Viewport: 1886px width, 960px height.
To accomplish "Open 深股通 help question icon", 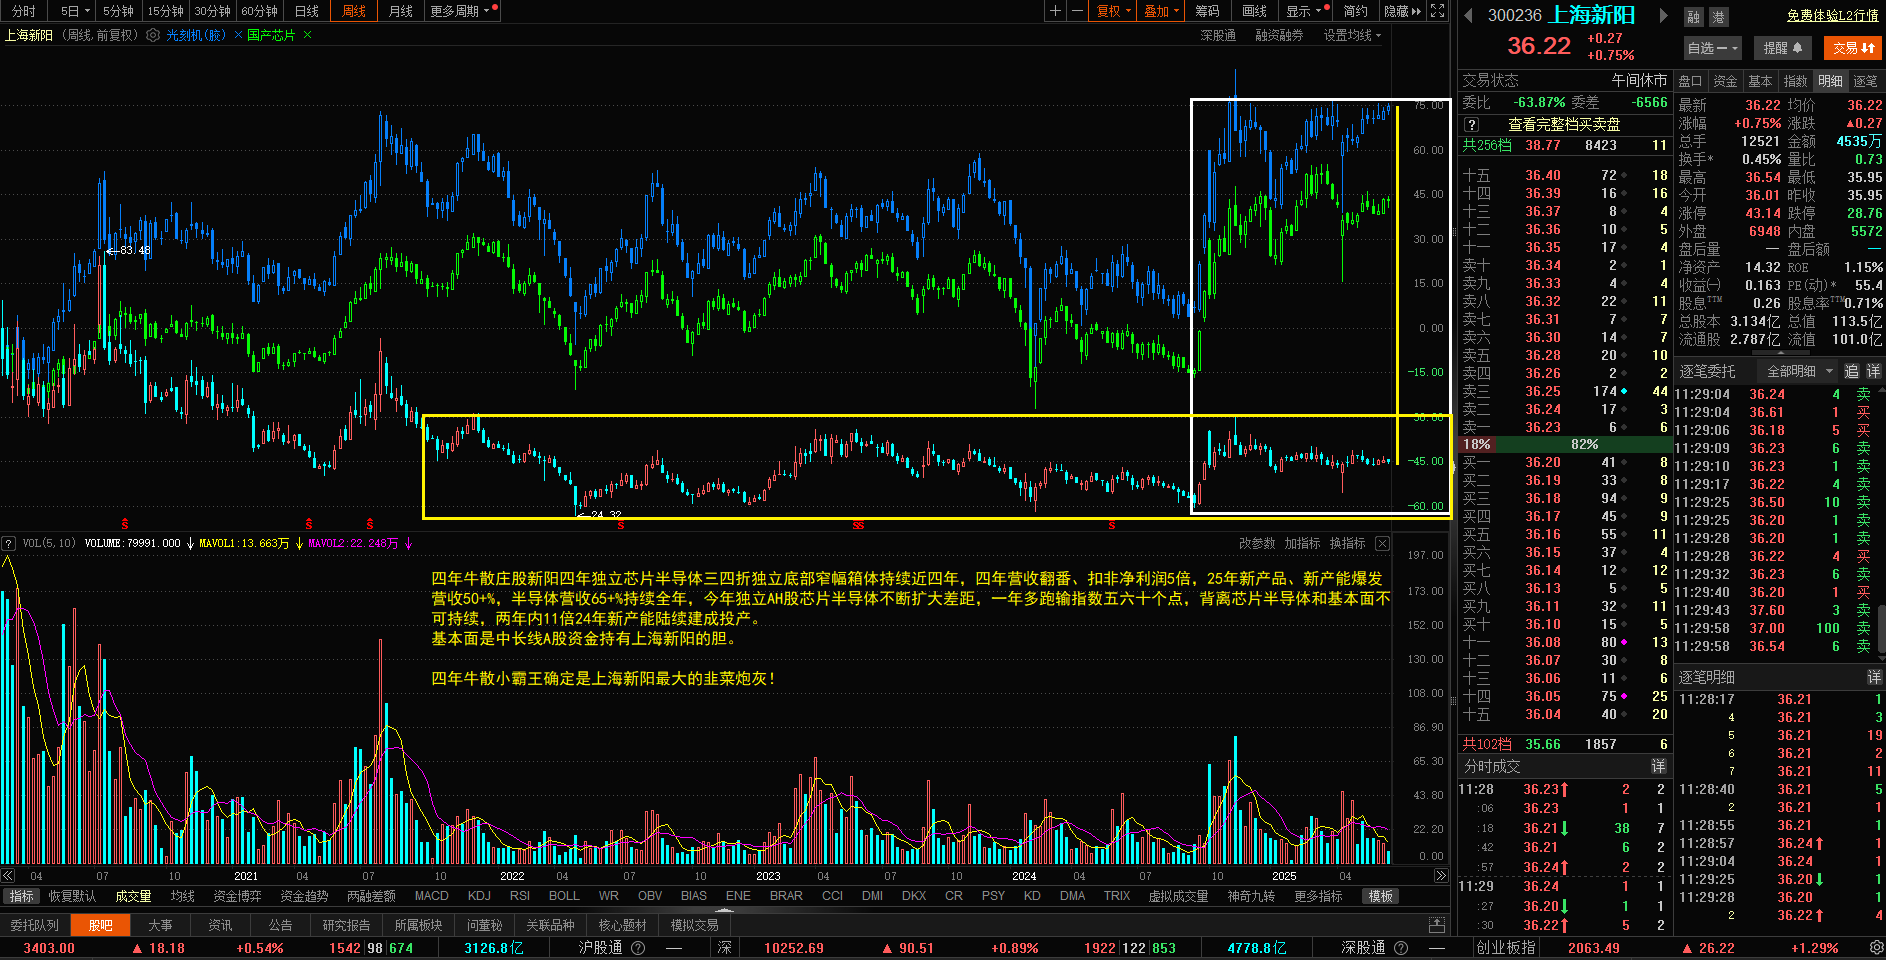I will coord(1400,948).
